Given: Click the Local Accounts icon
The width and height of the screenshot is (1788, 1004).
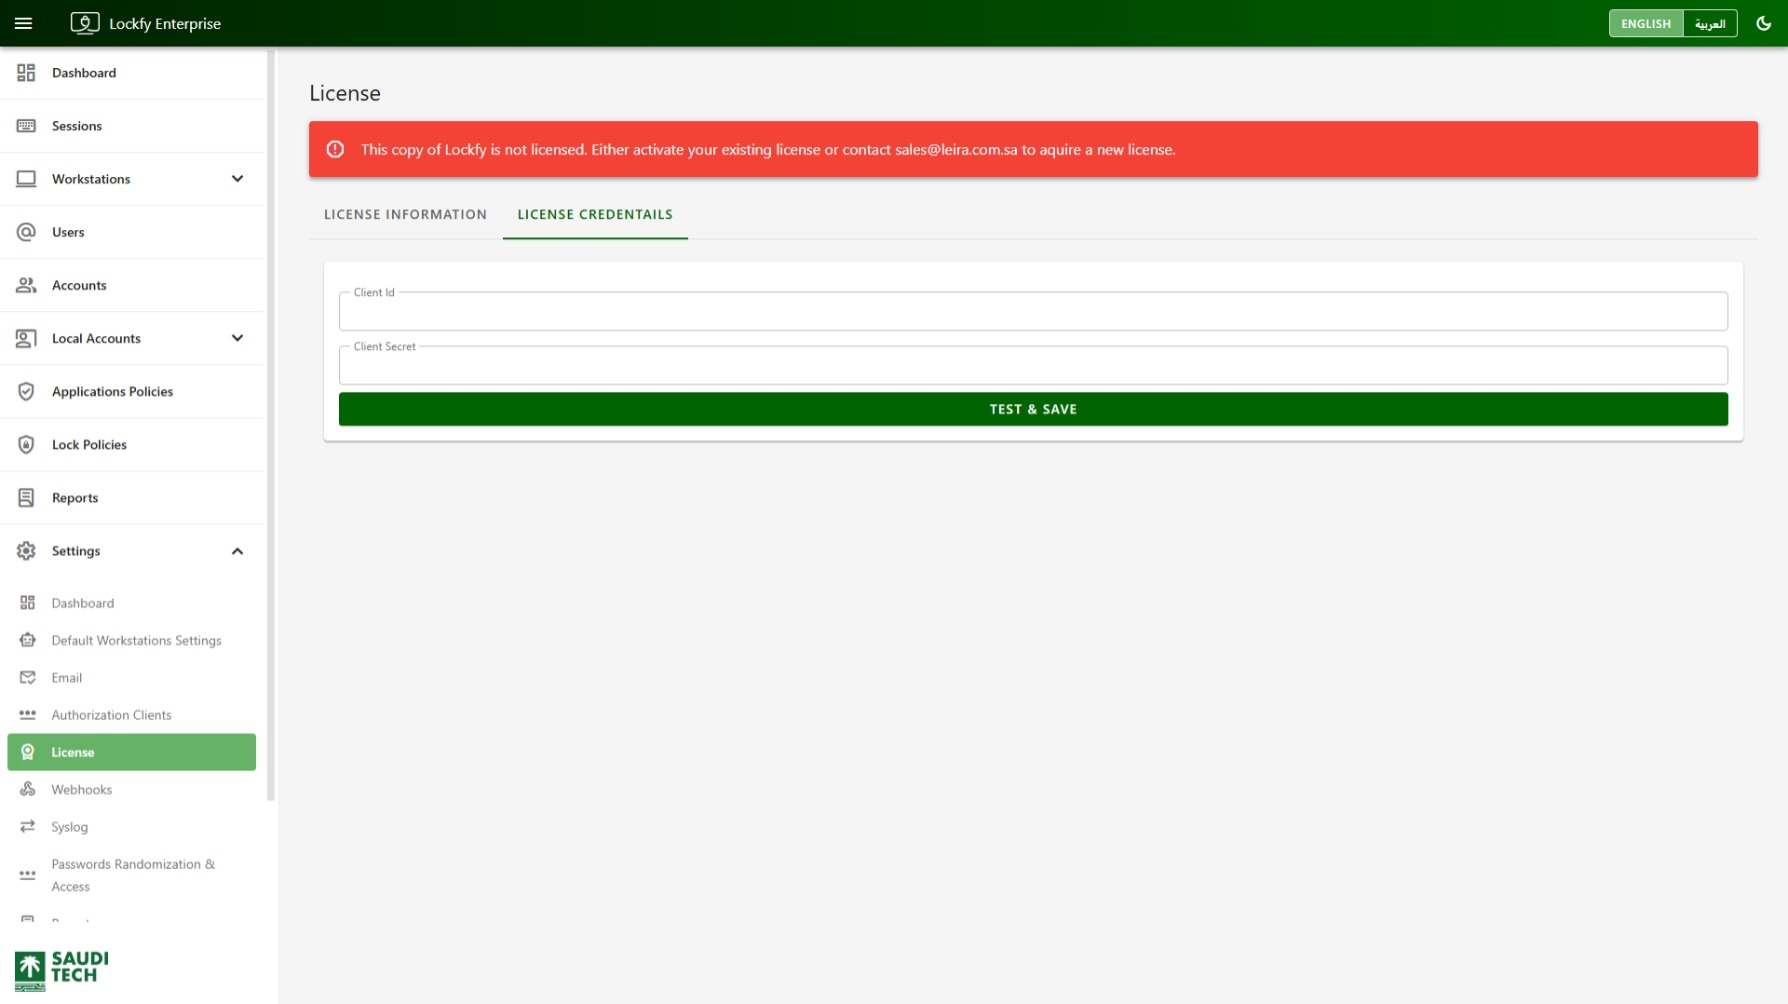Looking at the screenshot, I should tap(26, 338).
